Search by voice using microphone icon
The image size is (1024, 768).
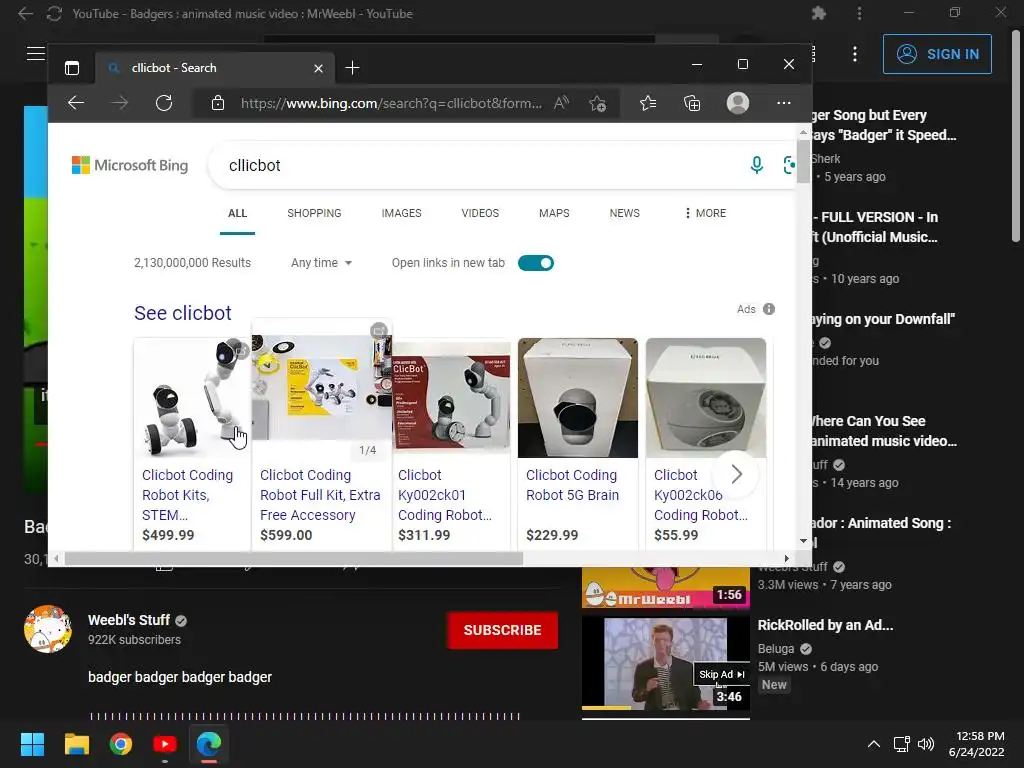[x=756, y=165]
